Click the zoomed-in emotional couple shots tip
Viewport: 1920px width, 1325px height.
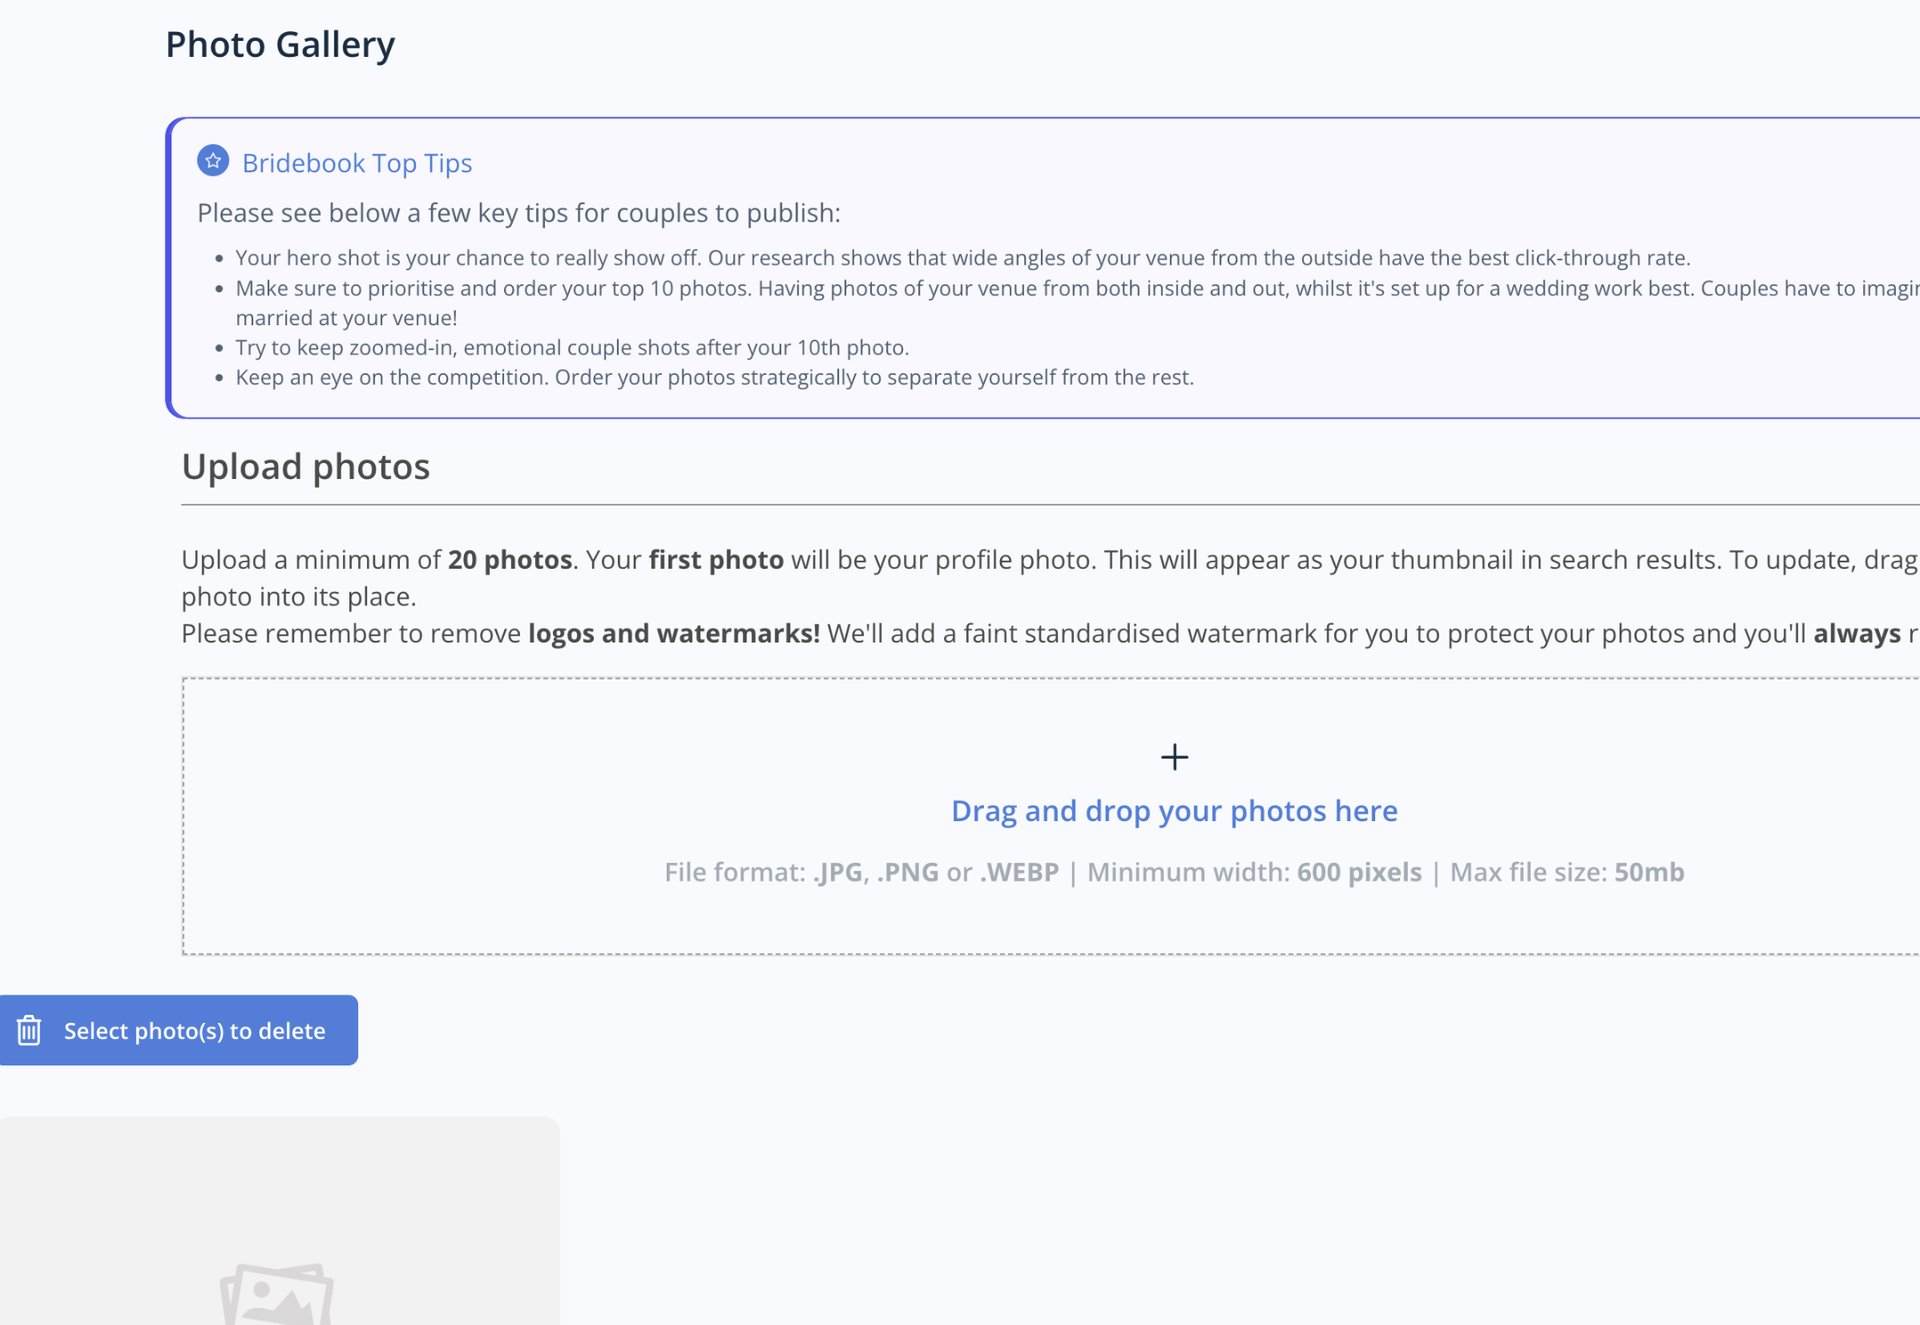(572, 348)
